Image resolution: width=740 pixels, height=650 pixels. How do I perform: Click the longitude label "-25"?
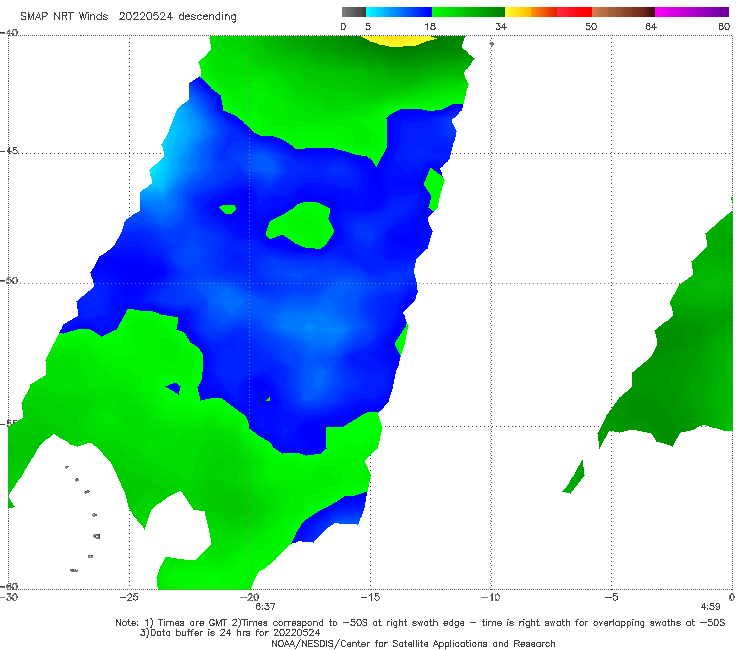pos(129,597)
